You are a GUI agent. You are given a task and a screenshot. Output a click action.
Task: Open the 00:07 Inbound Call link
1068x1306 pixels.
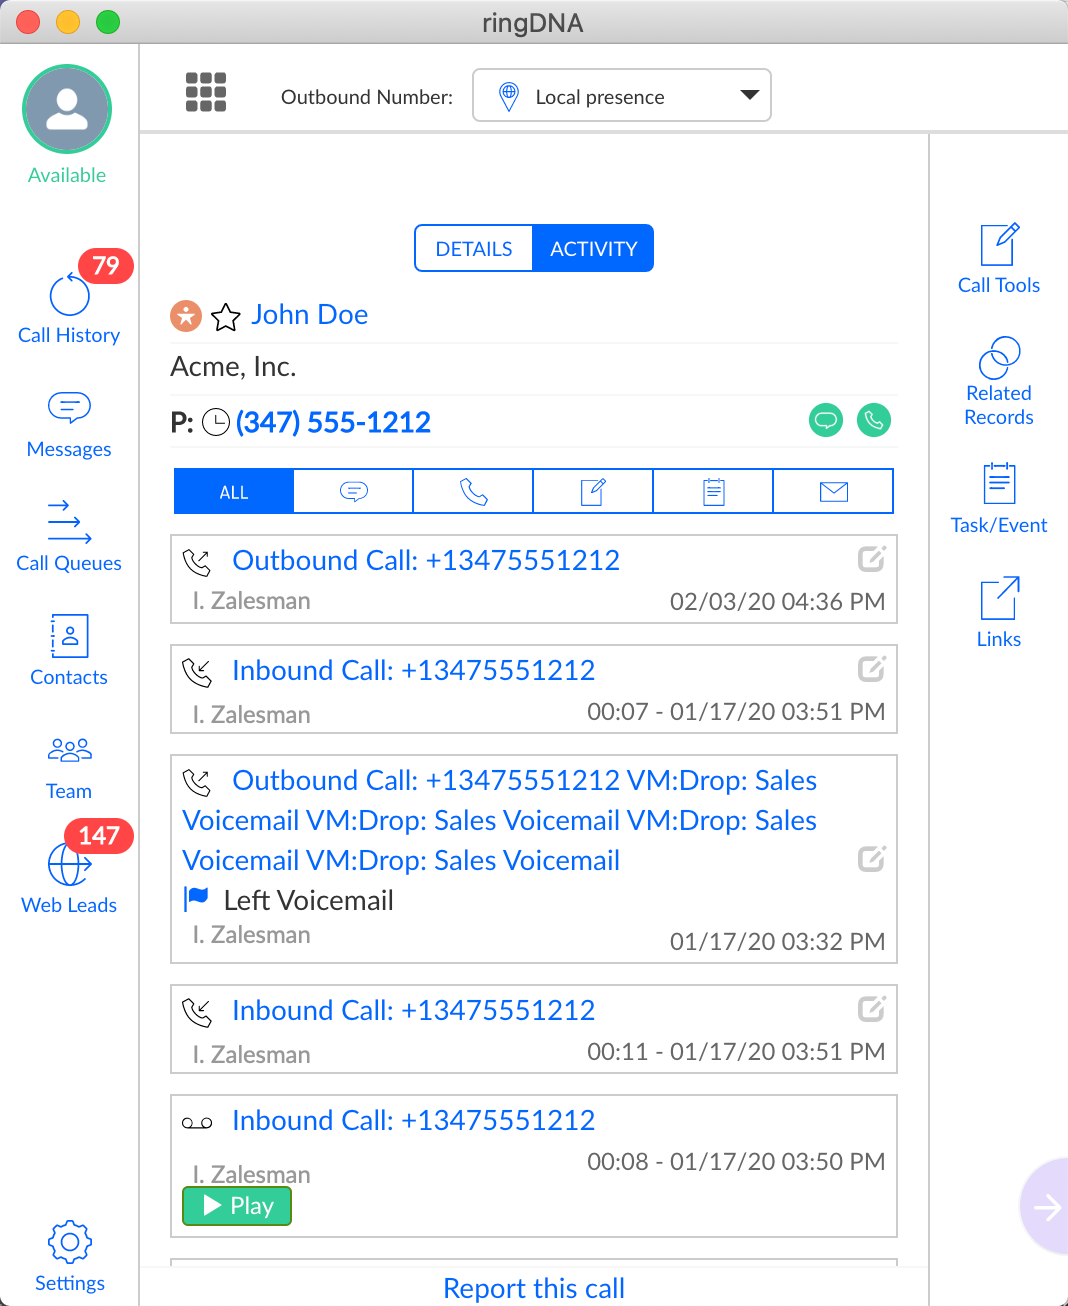pos(414,670)
